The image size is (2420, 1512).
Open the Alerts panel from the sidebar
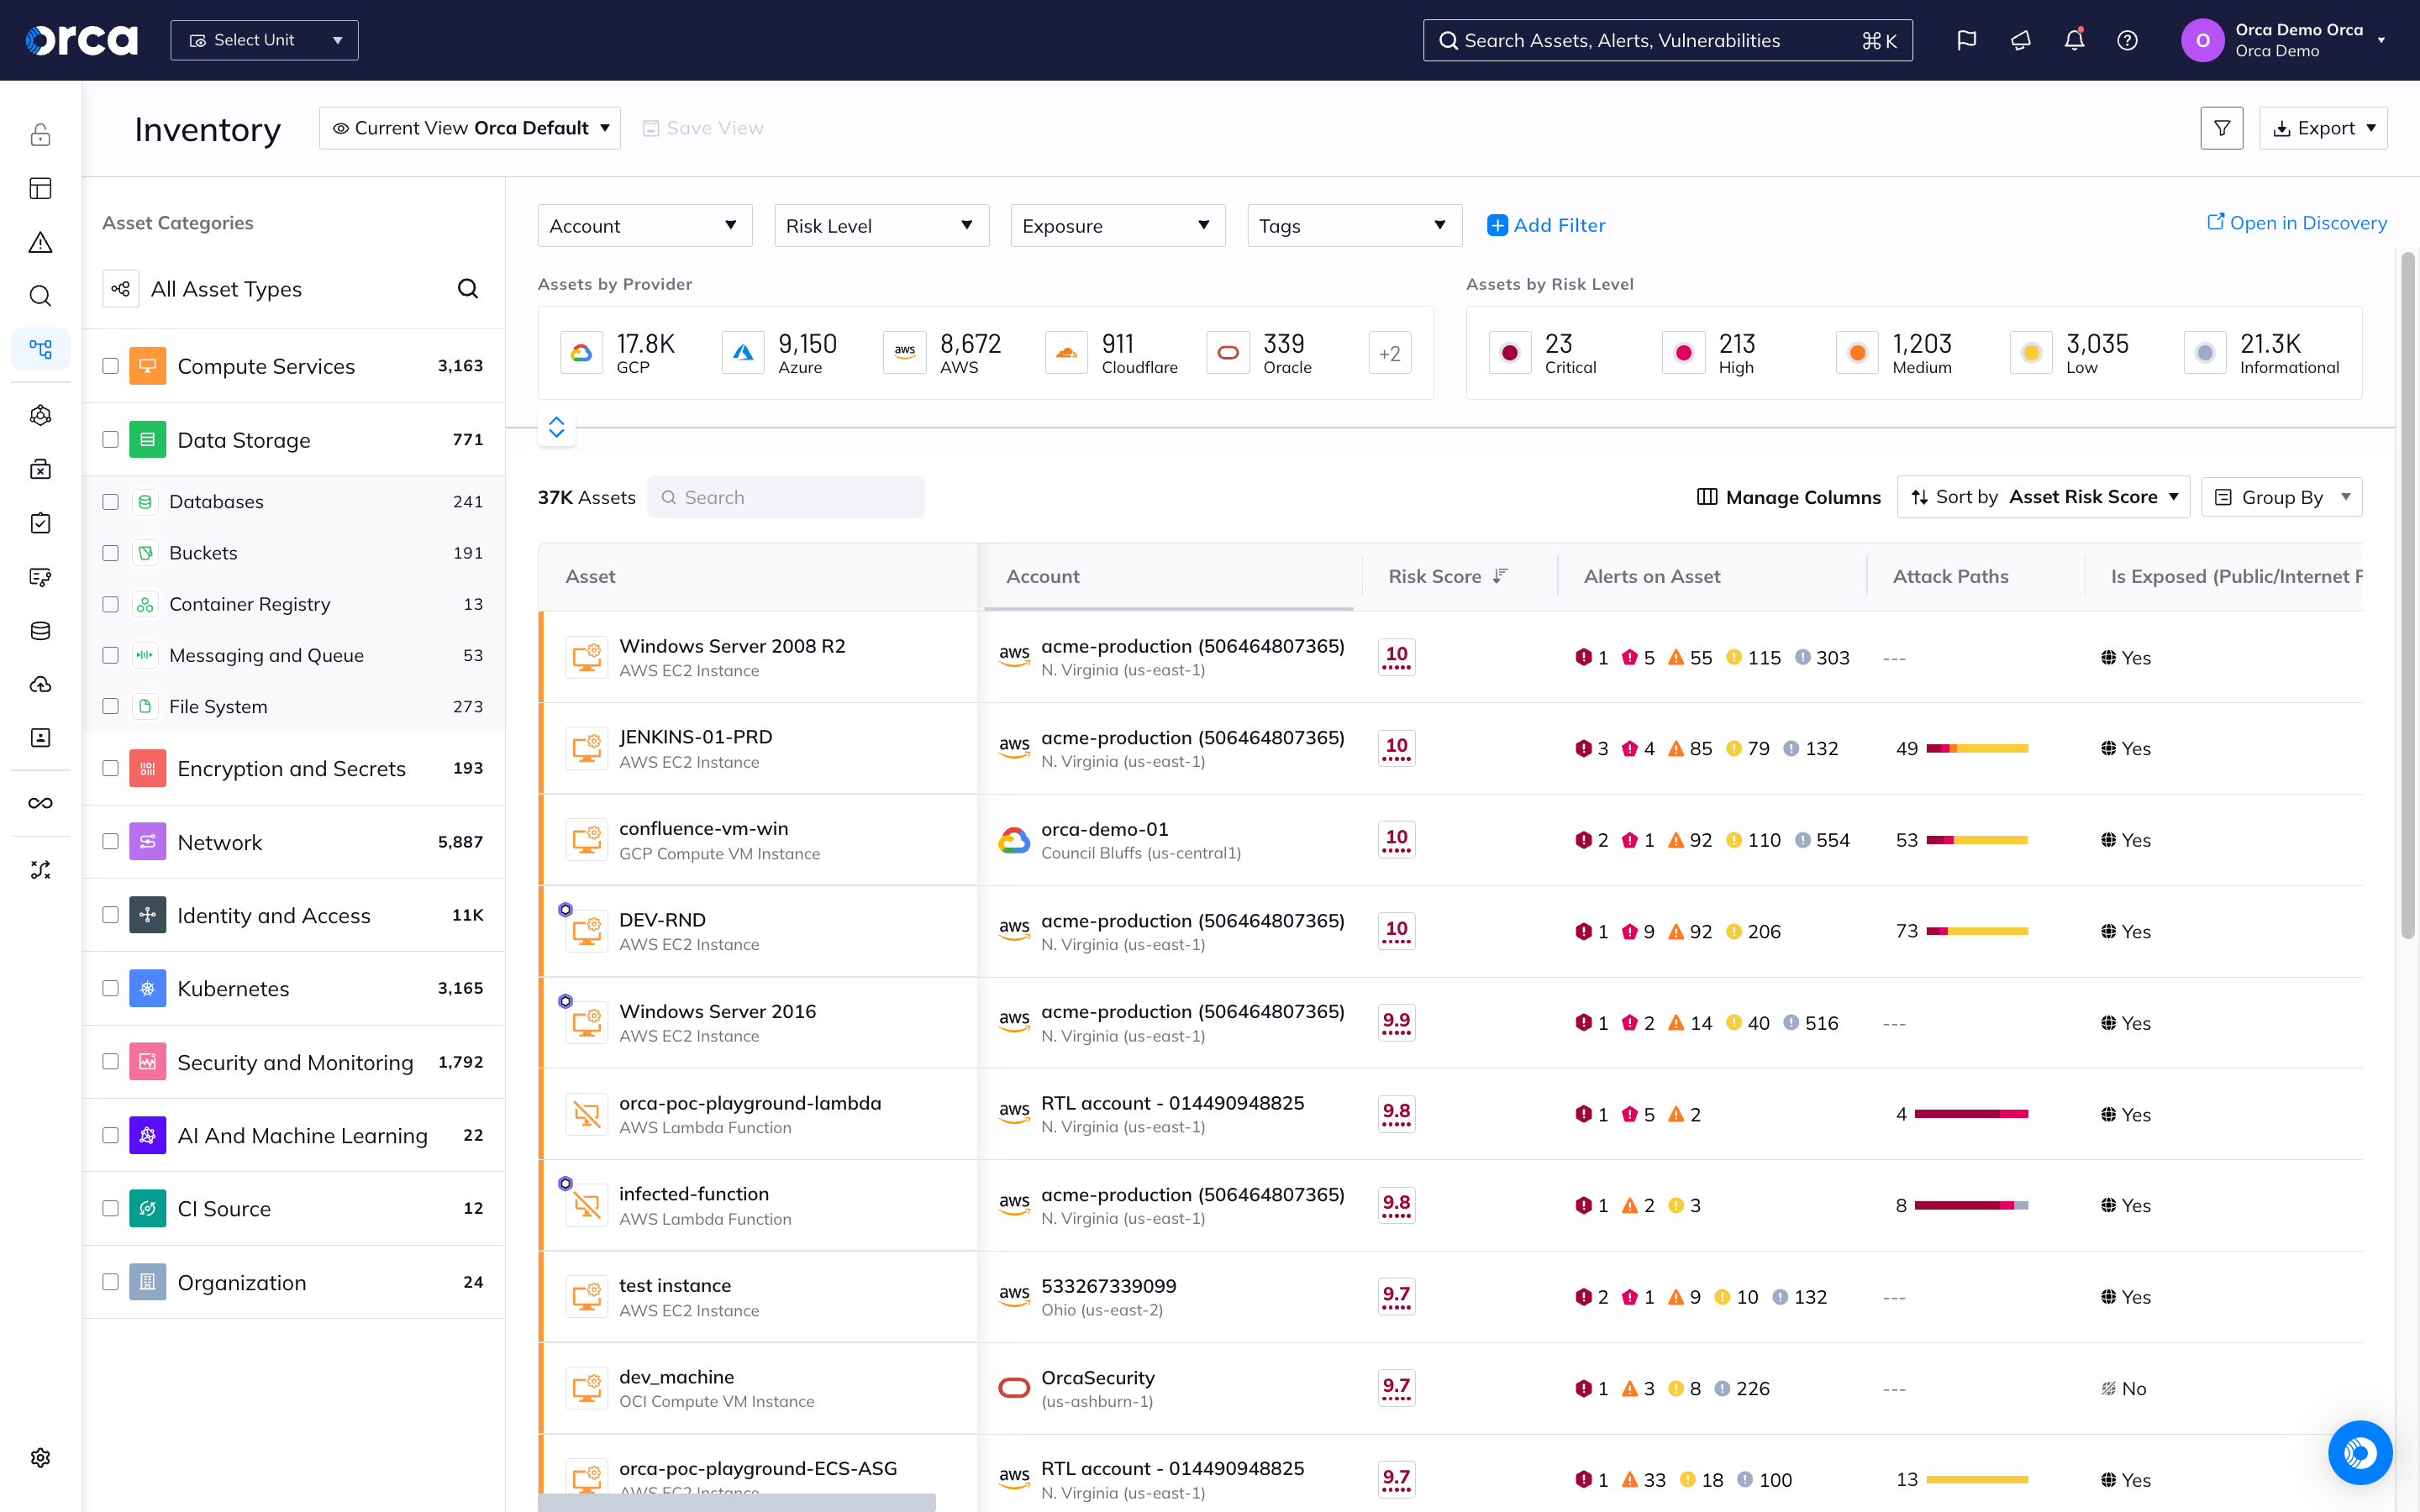[40, 242]
